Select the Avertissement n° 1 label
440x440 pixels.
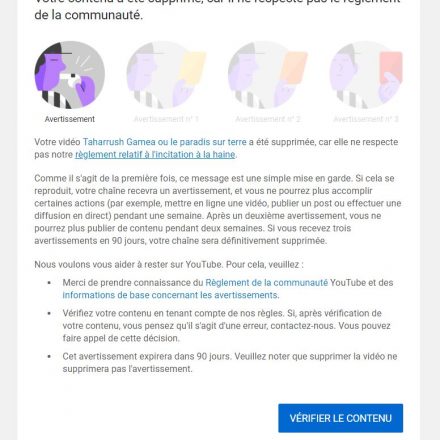166,119
